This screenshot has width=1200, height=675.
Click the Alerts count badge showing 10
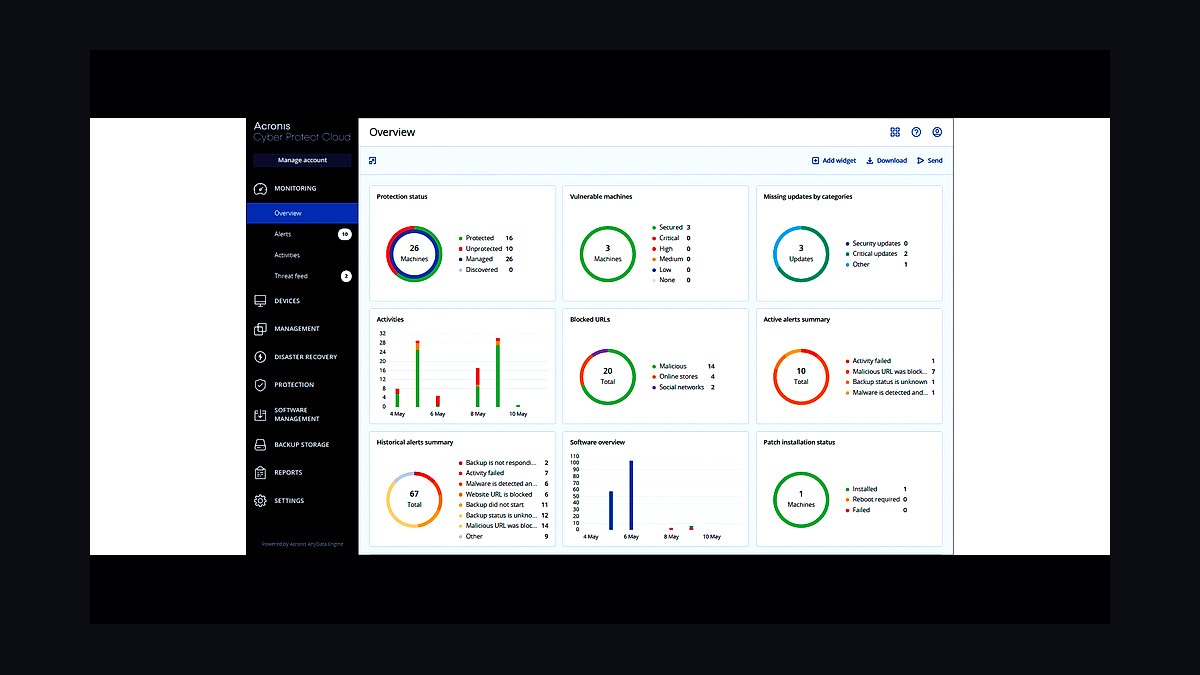tap(344, 234)
